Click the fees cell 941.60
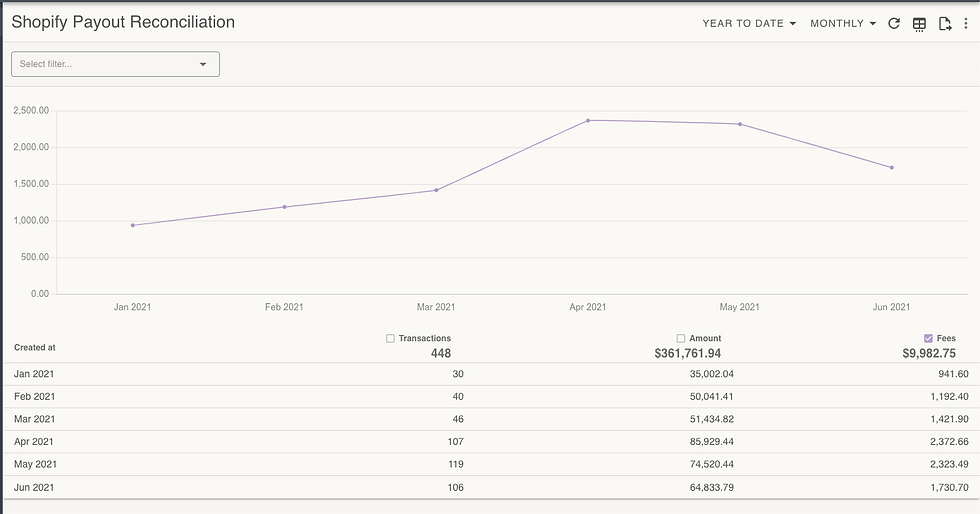Image resolution: width=980 pixels, height=514 pixels. pos(954,374)
